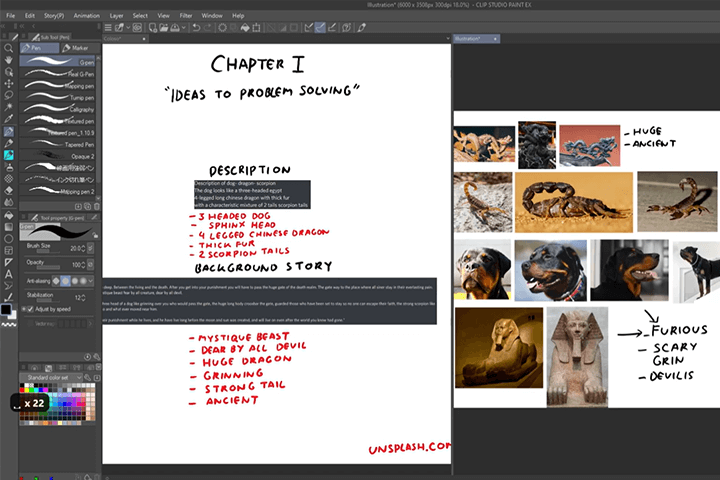Select the highlighted cyan Brush tool
The height and width of the screenshot is (480, 720).
pyautogui.click(x=8, y=155)
